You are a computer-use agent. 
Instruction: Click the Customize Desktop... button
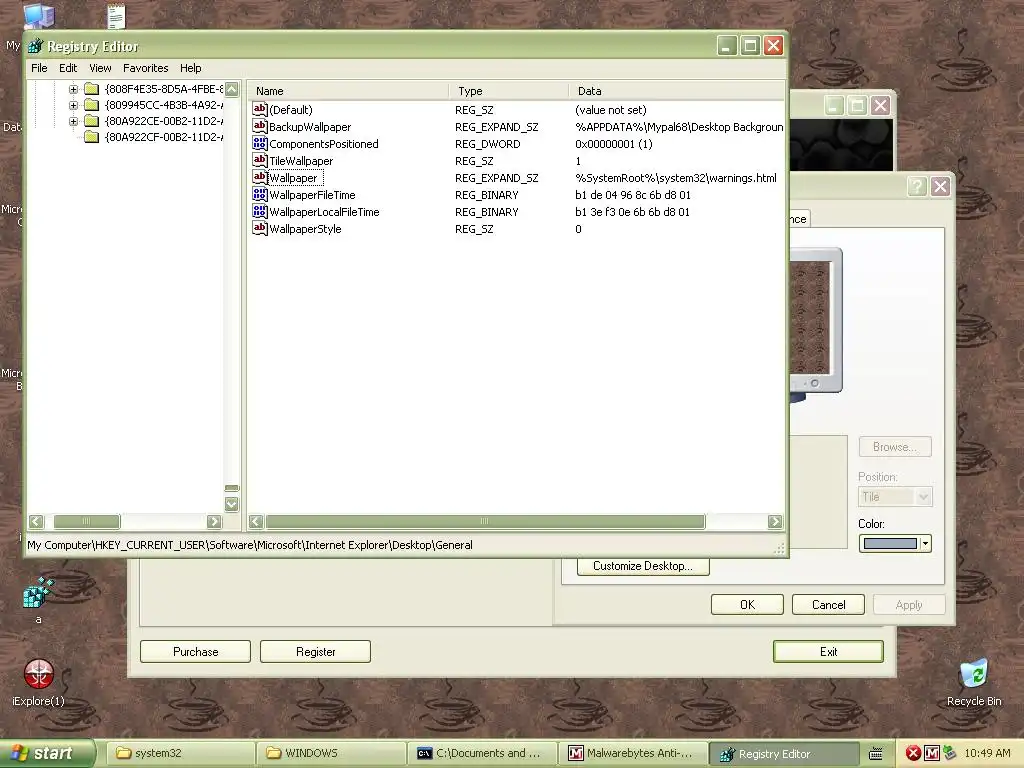pyautogui.click(x=643, y=566)
